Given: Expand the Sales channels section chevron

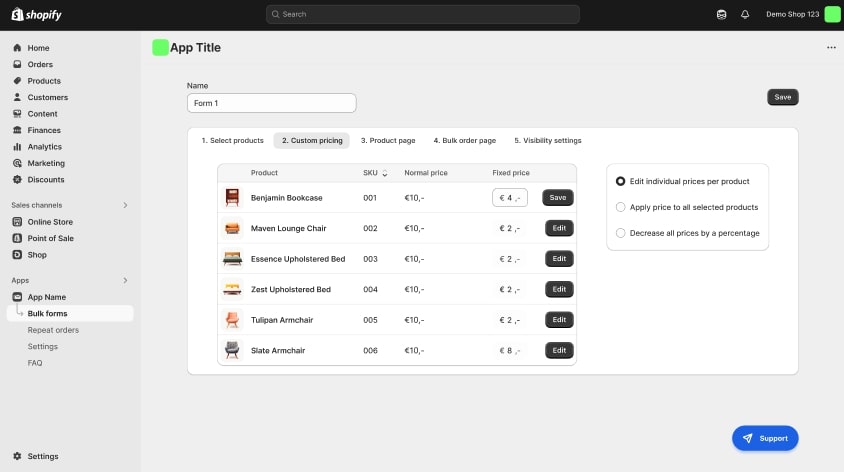Looking at the screenshot, I should click(125, 205).
